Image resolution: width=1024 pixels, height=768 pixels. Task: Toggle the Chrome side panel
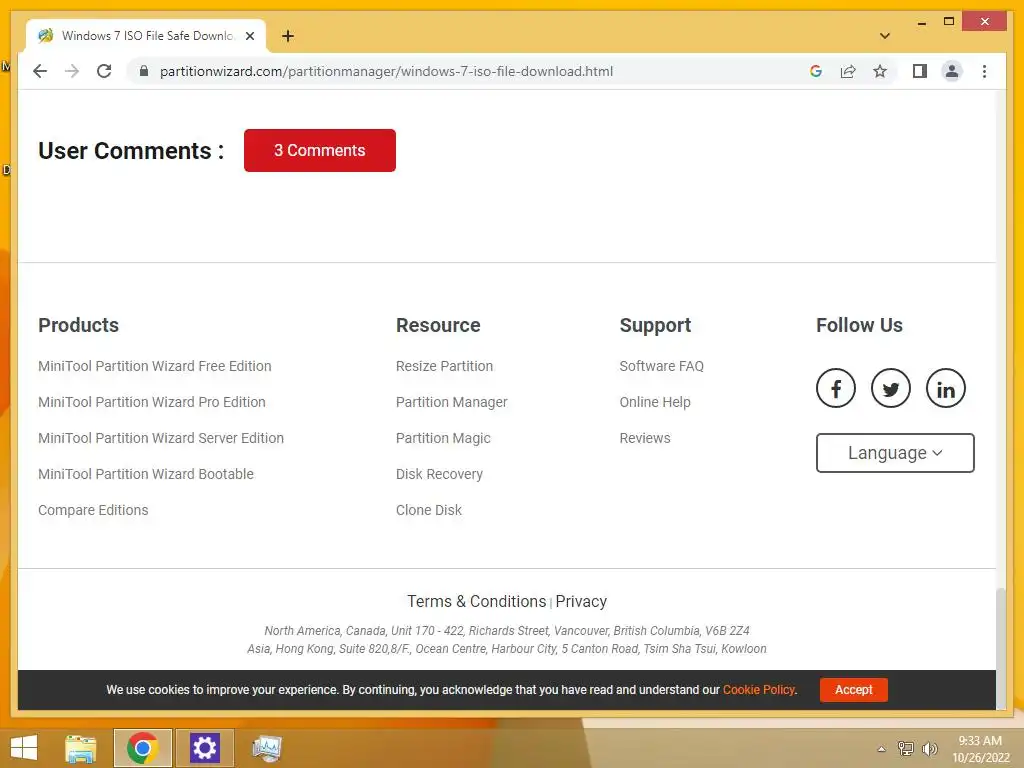point(920,71)
